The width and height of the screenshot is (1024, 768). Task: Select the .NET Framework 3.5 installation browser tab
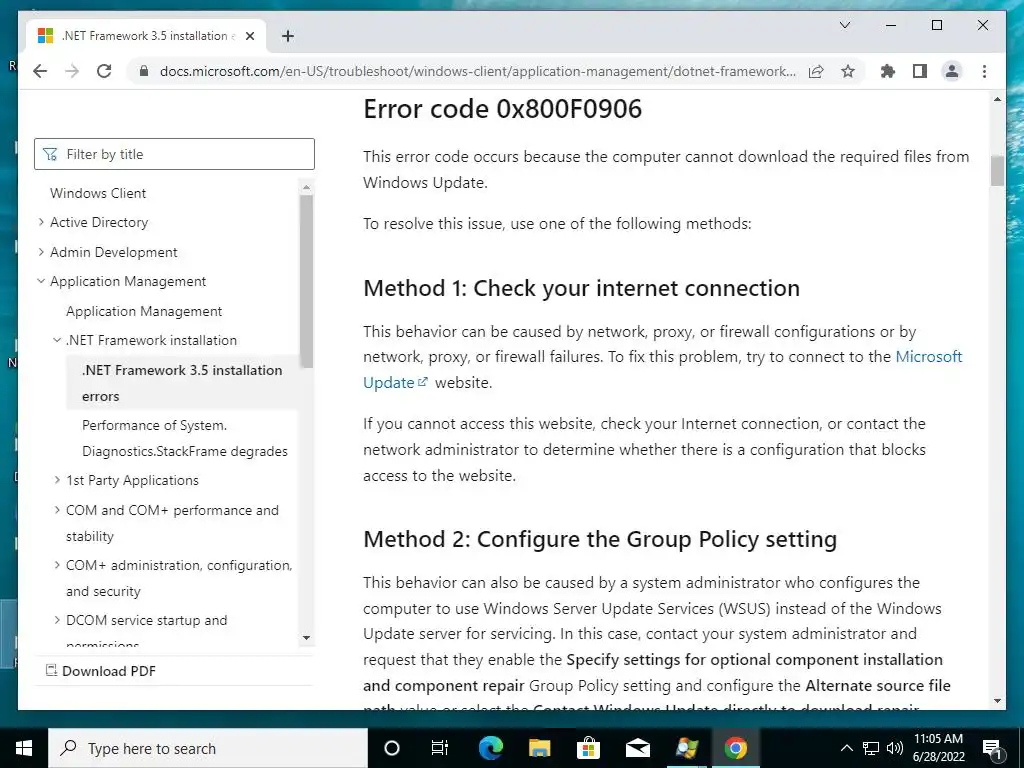(146, 36)
